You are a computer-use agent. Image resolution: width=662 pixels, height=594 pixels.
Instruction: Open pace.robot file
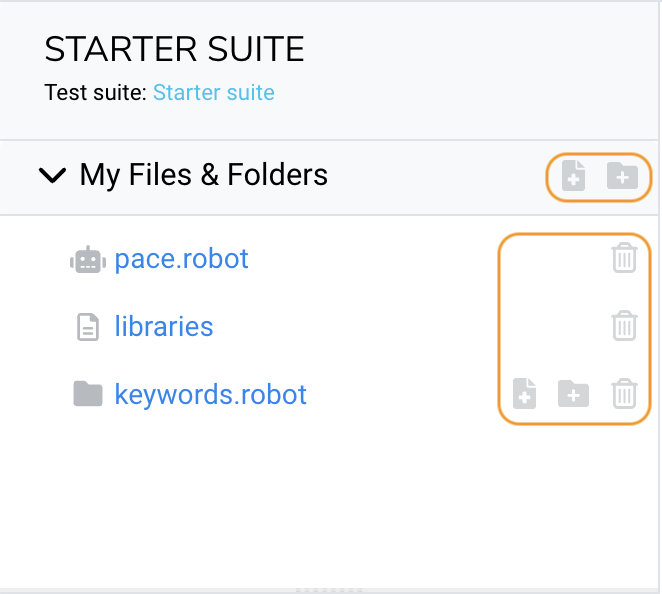coord(182,258)
